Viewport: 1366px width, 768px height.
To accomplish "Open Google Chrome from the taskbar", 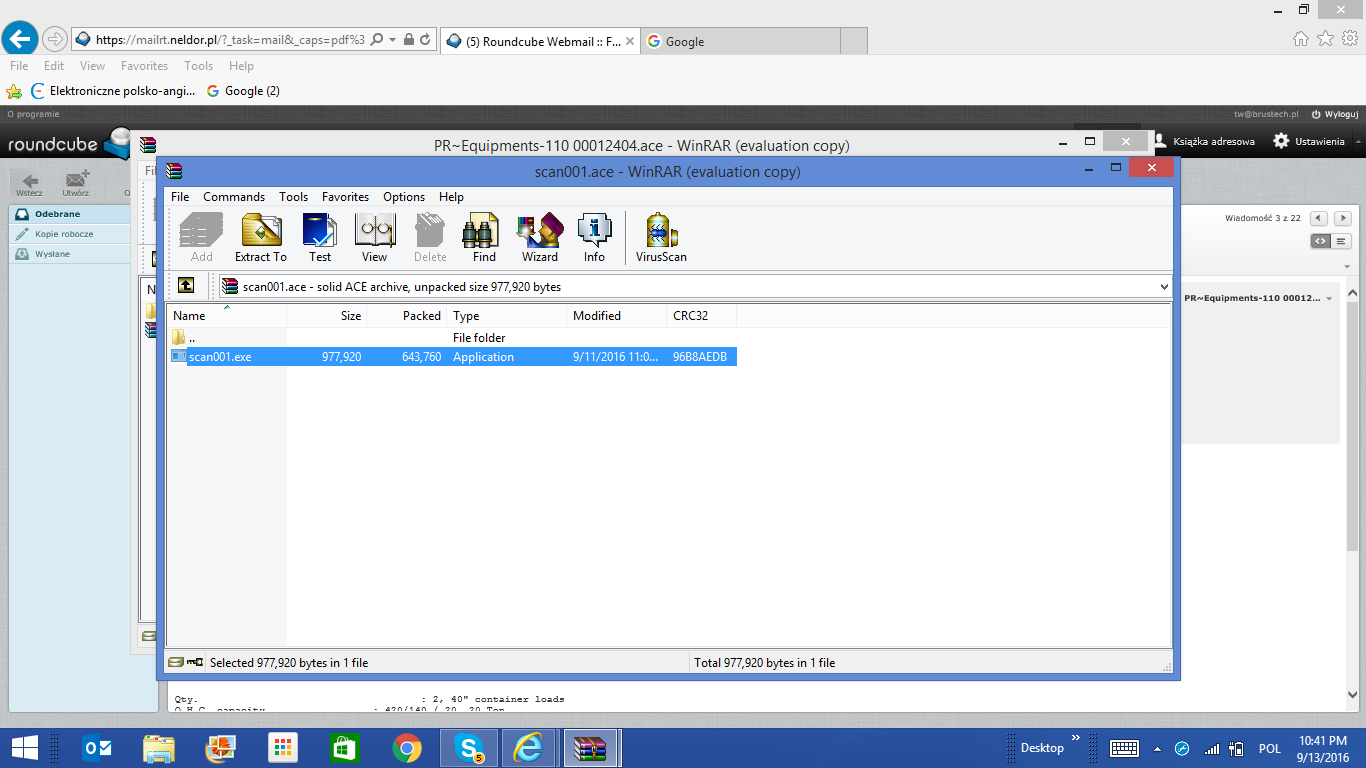I will click(x=406, y=748).
